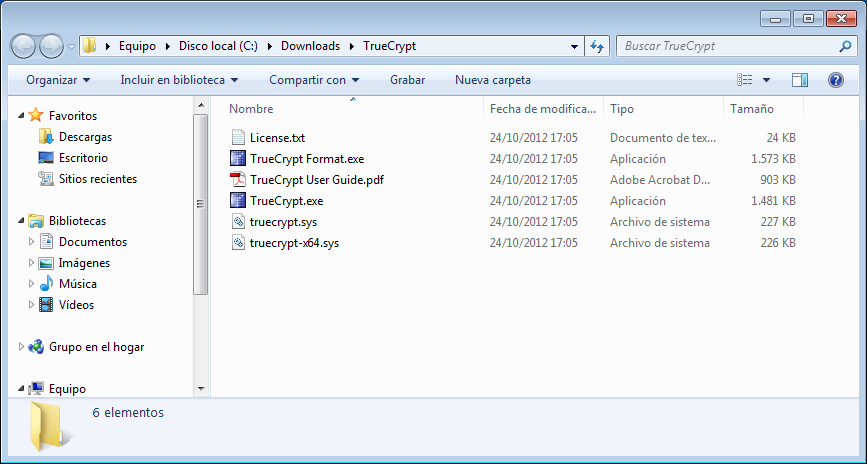
Task: Click the folder icon in address bar
Action: pos(90,46)
